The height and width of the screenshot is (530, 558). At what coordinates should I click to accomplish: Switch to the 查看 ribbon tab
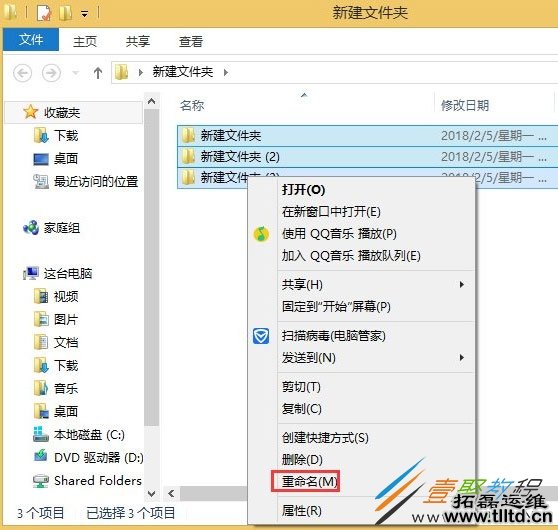pyautogui.click(x=191, y=41)
